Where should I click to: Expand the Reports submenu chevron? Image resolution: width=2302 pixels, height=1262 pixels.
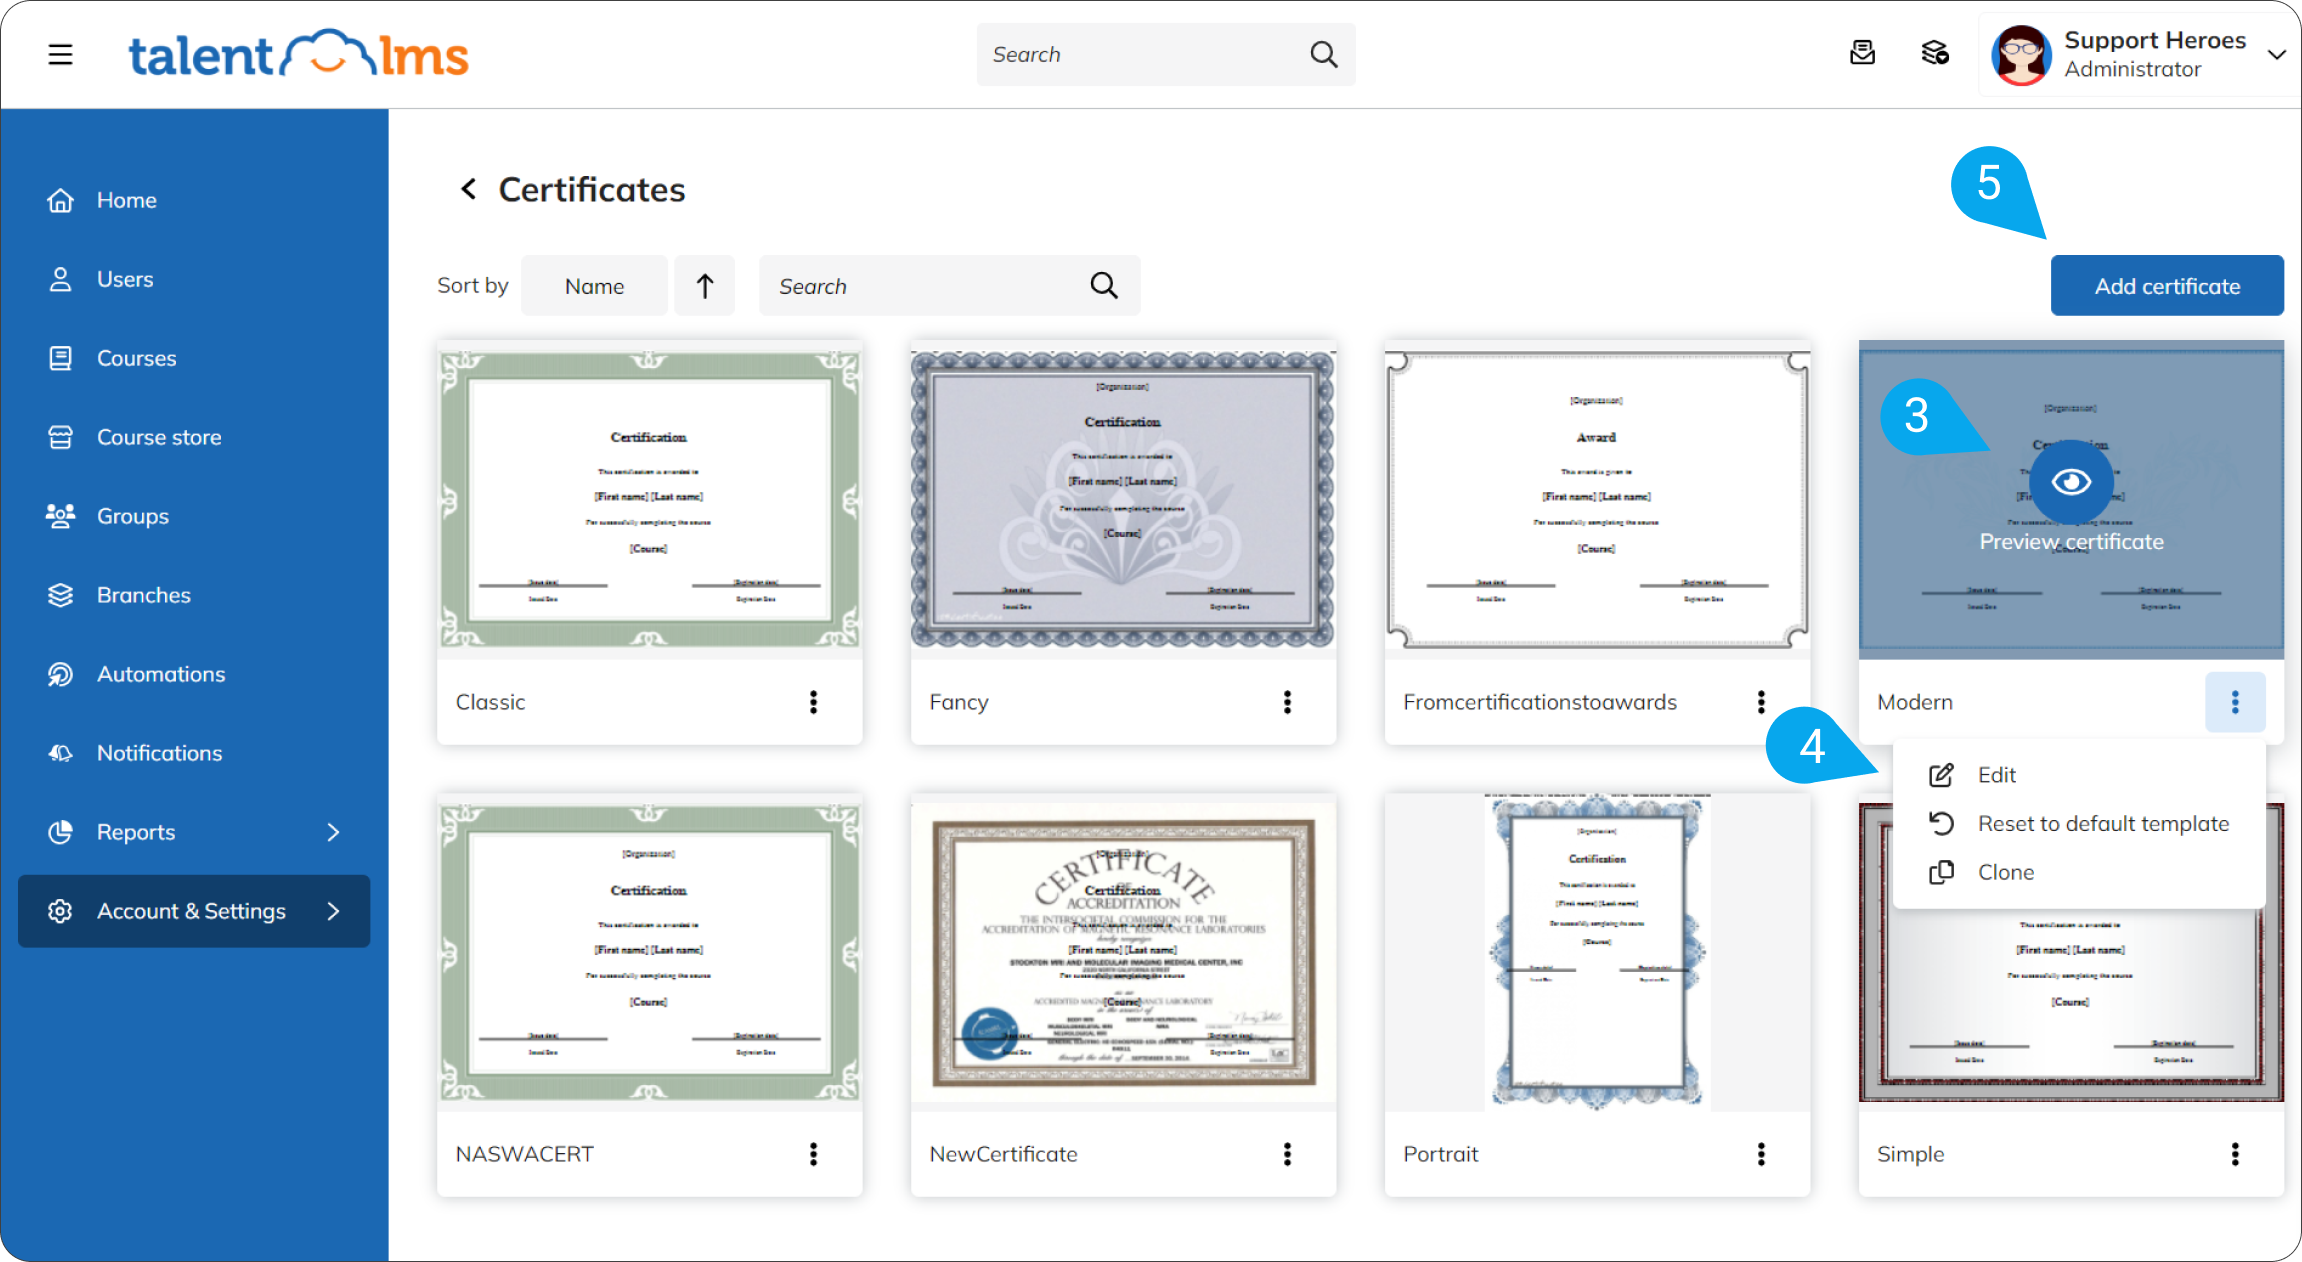[x=333, y=832]
